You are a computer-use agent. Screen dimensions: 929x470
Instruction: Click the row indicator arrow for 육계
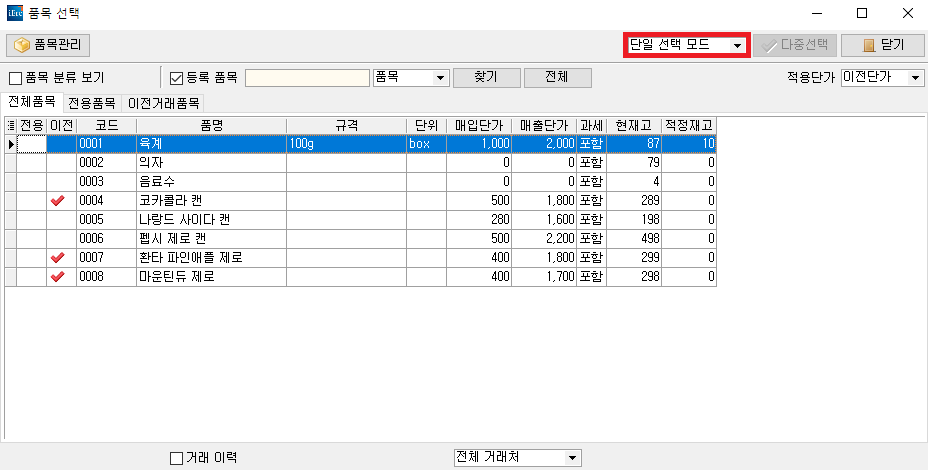(x=11, y=144)
